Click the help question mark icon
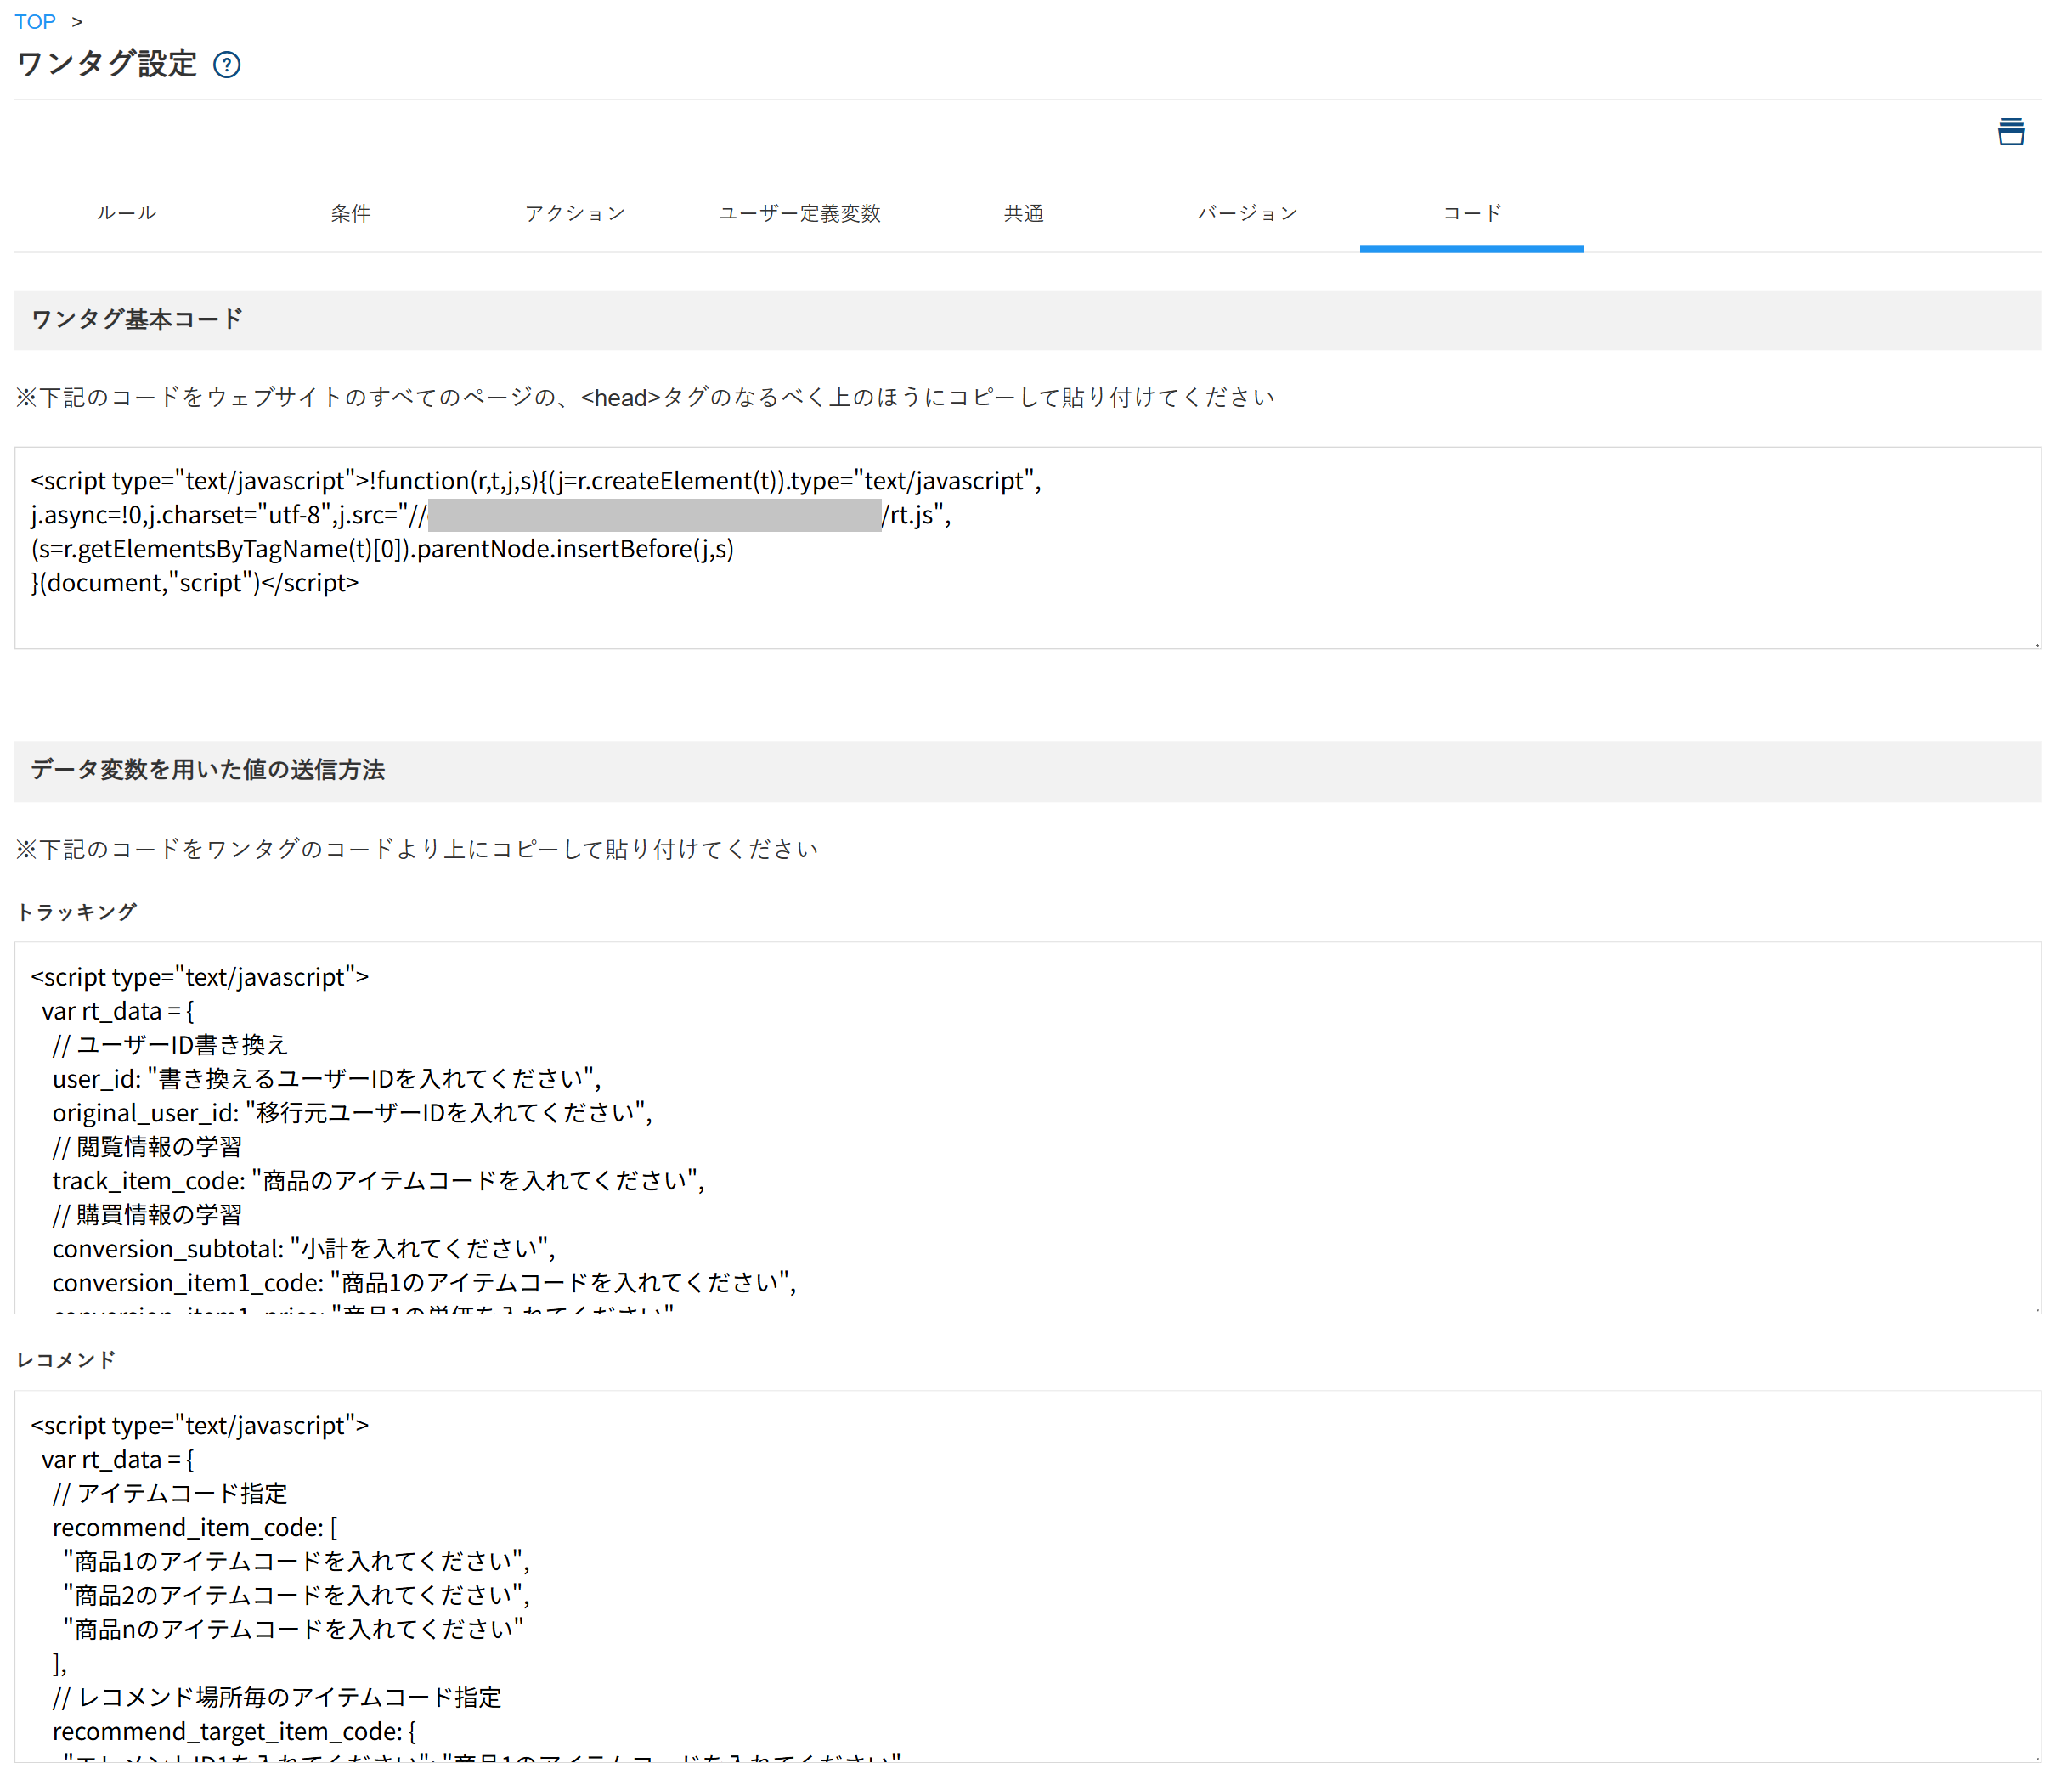The height and width of the screenshot is (1791, 2072). (x=227, y=65)
